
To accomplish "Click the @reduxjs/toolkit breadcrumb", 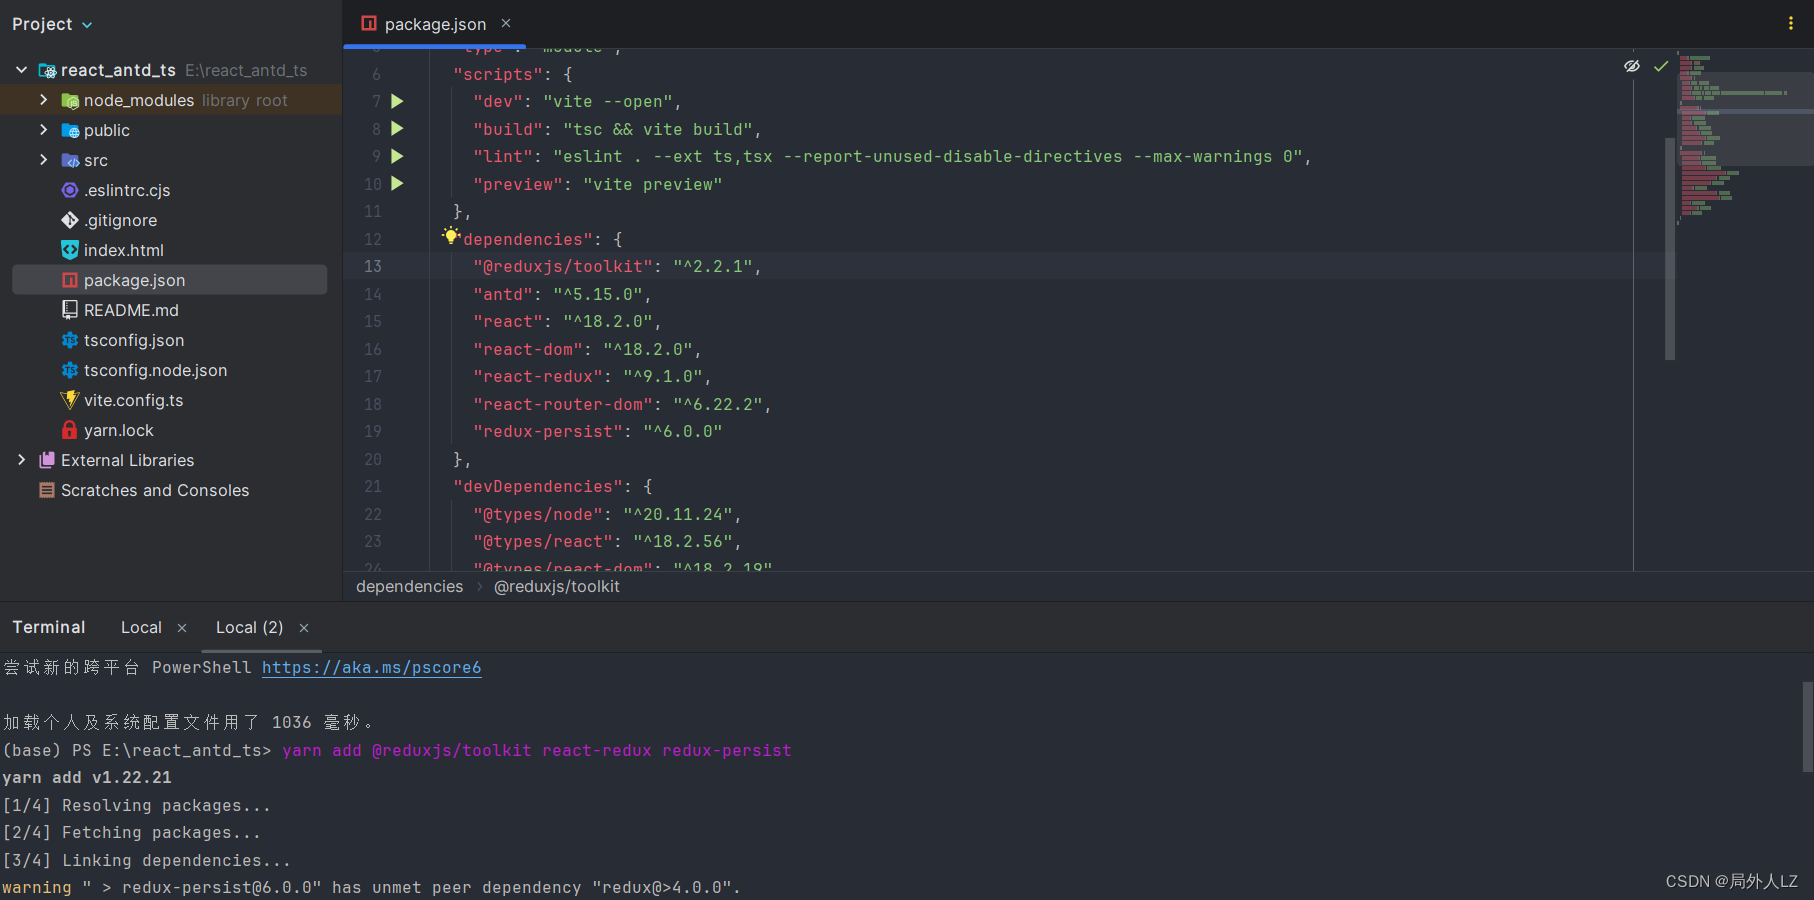I will [557, 586].
